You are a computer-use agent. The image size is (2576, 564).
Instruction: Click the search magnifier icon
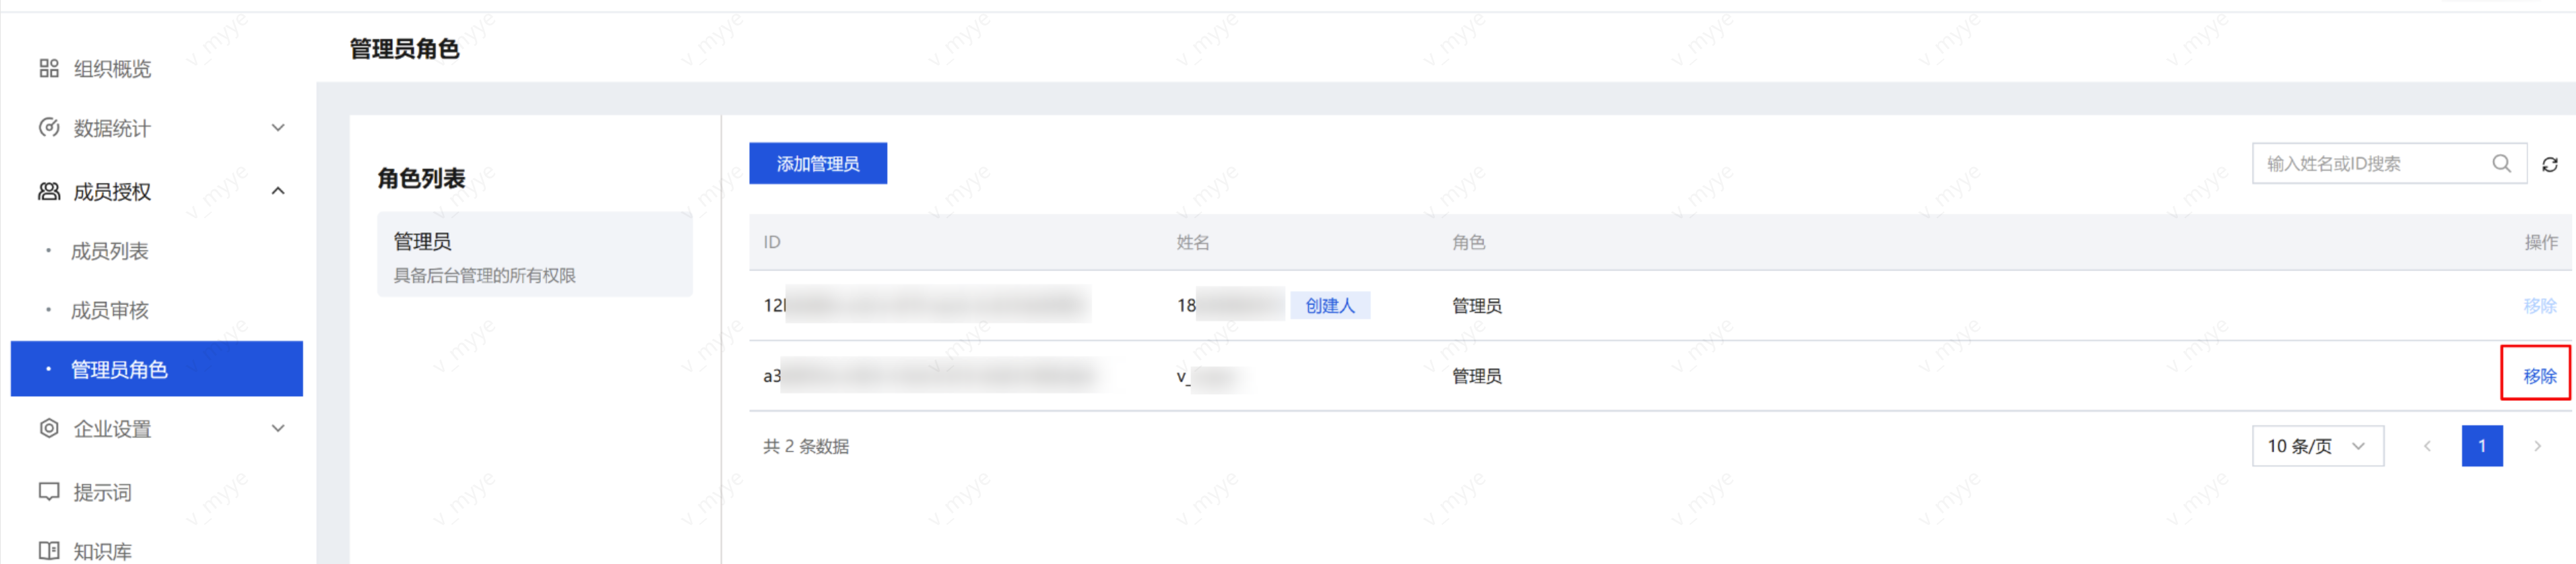coord(2501,164)
